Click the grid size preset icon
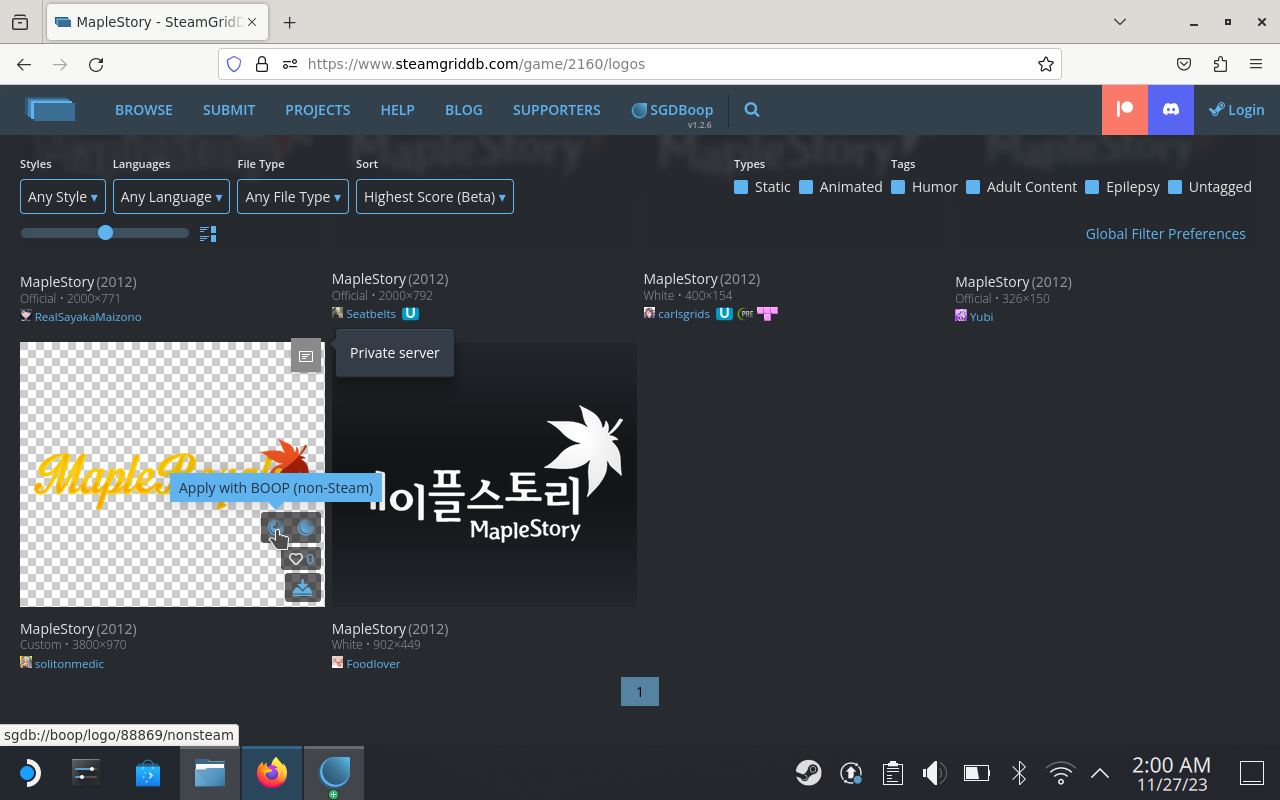The height and width of the screenshot is (800, 1280). point(208,234)
